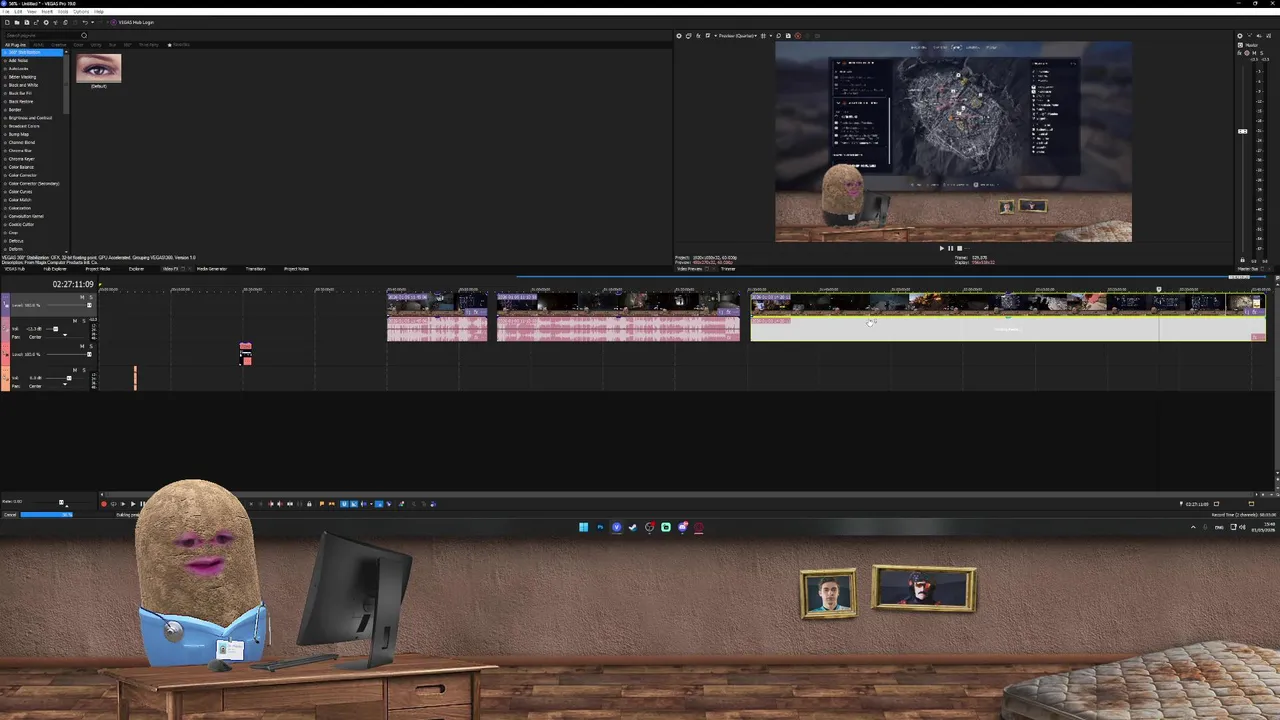Click the Open project folder icon
The width and height of the screenshot is (1280, 720).
[17, 22]
